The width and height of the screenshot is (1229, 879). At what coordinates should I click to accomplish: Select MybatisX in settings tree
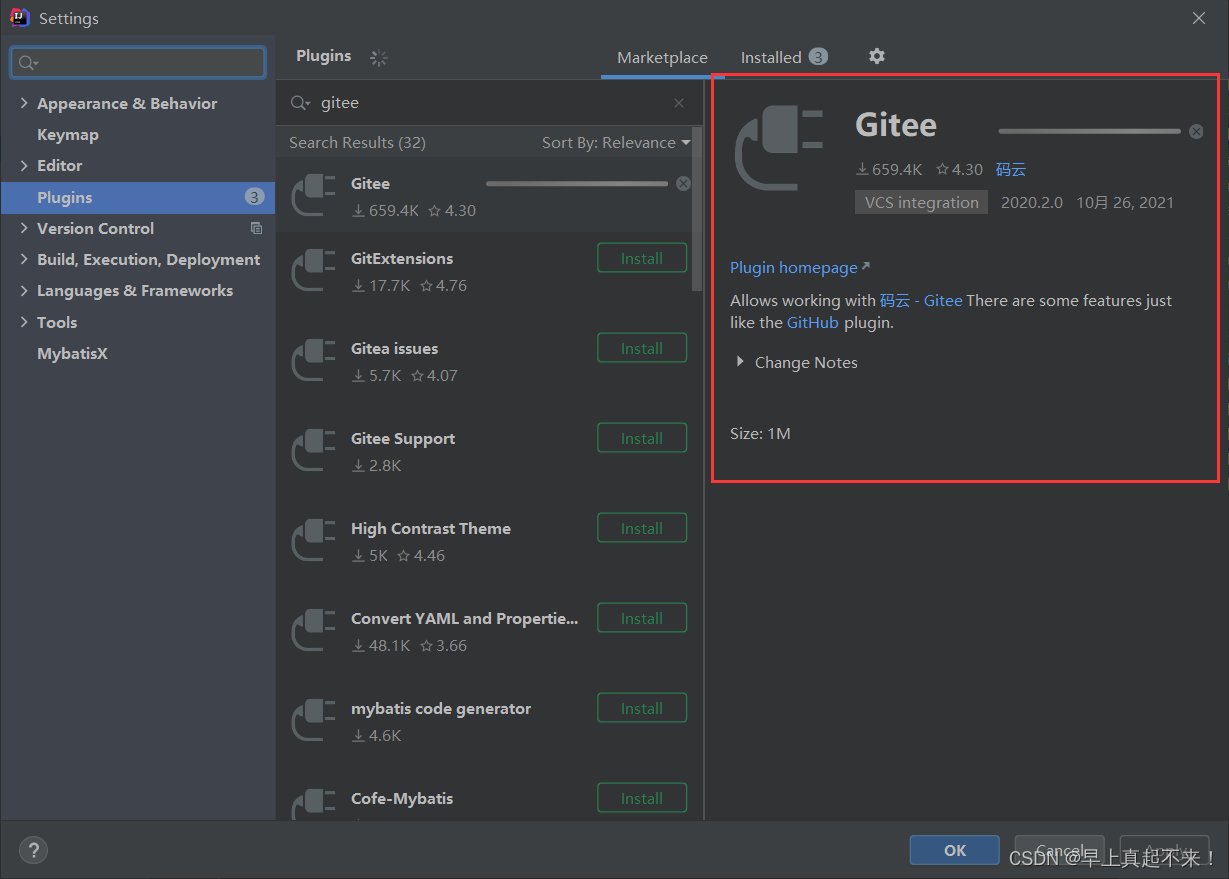pos(72,353)
